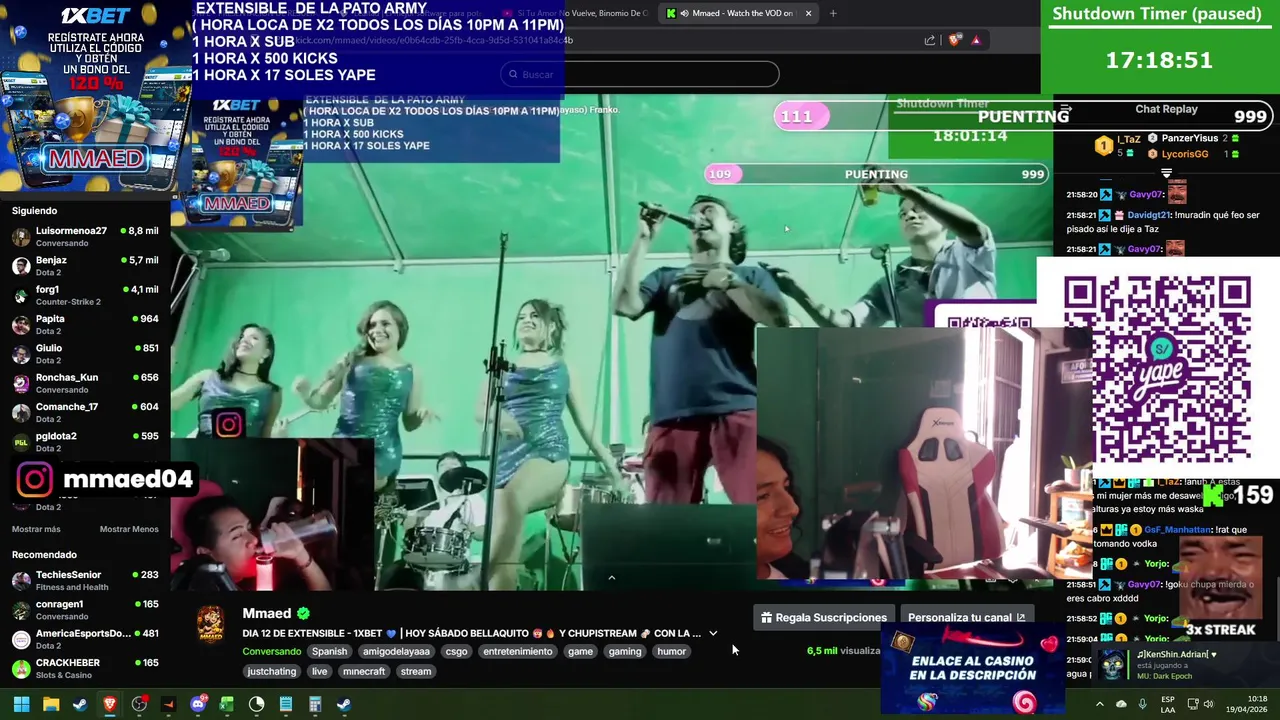This screenshot has width=1280, height=720.
Task: Select the game tag
Action: (x=580, y=651)
